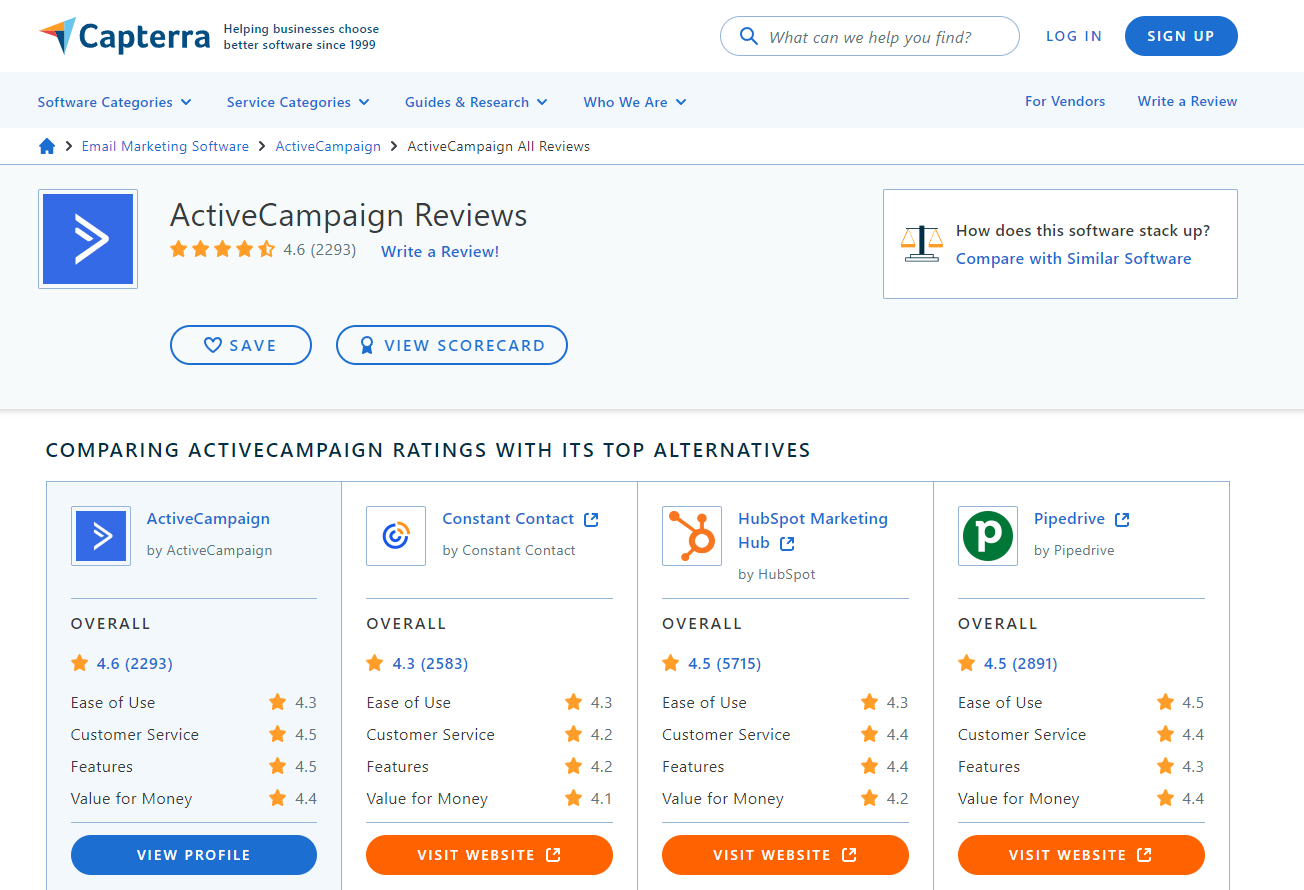This screenshot has width=1304, height=890.
Task: Click the SIGN UP button
Action: point(1181,36)
